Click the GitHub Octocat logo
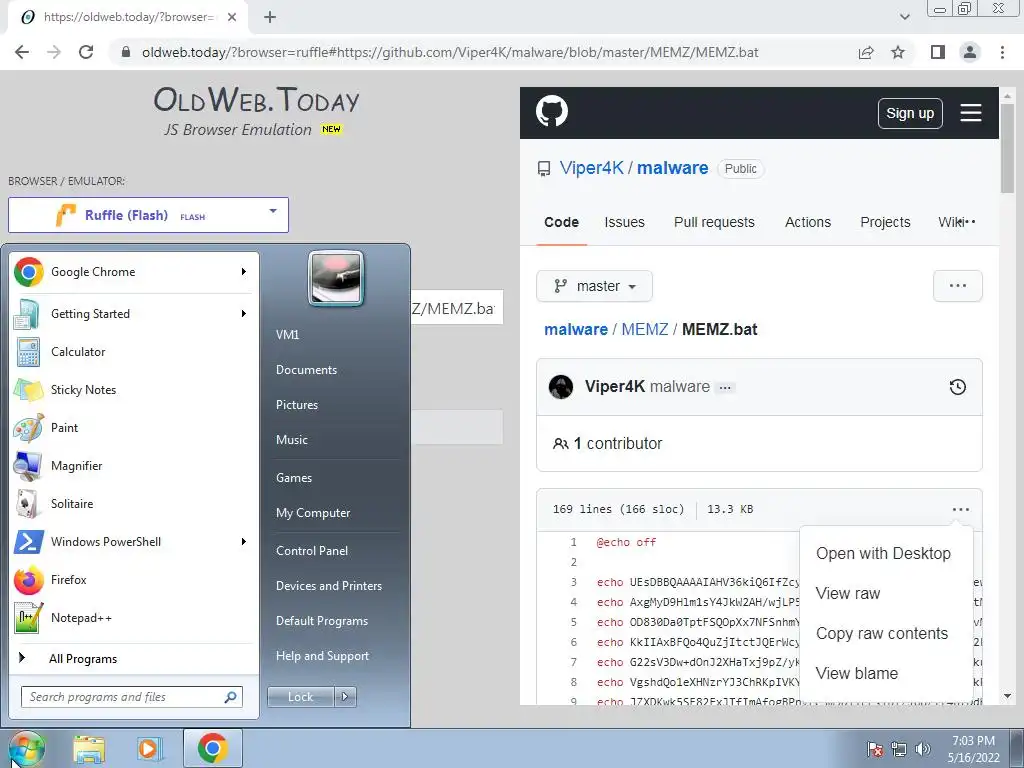 552,112
